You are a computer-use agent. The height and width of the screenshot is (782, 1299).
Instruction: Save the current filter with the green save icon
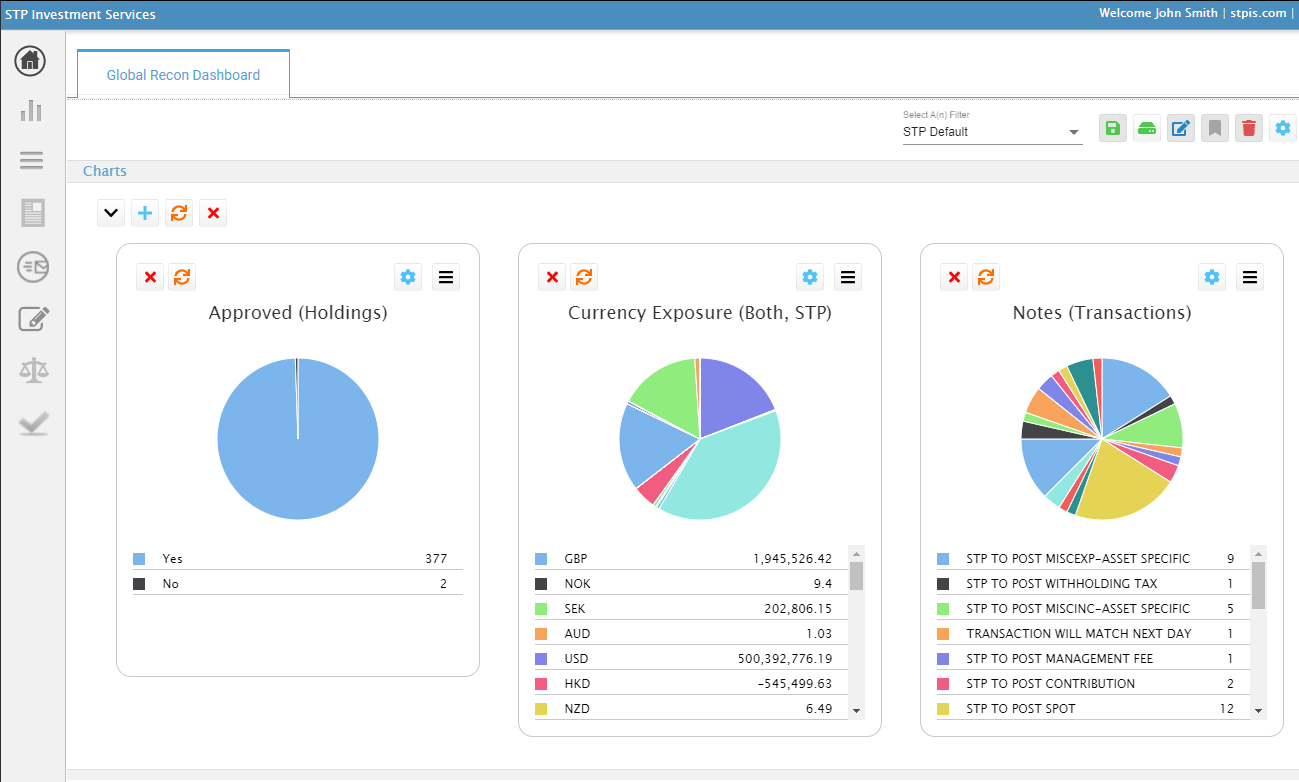click(x=1112, y=128)
